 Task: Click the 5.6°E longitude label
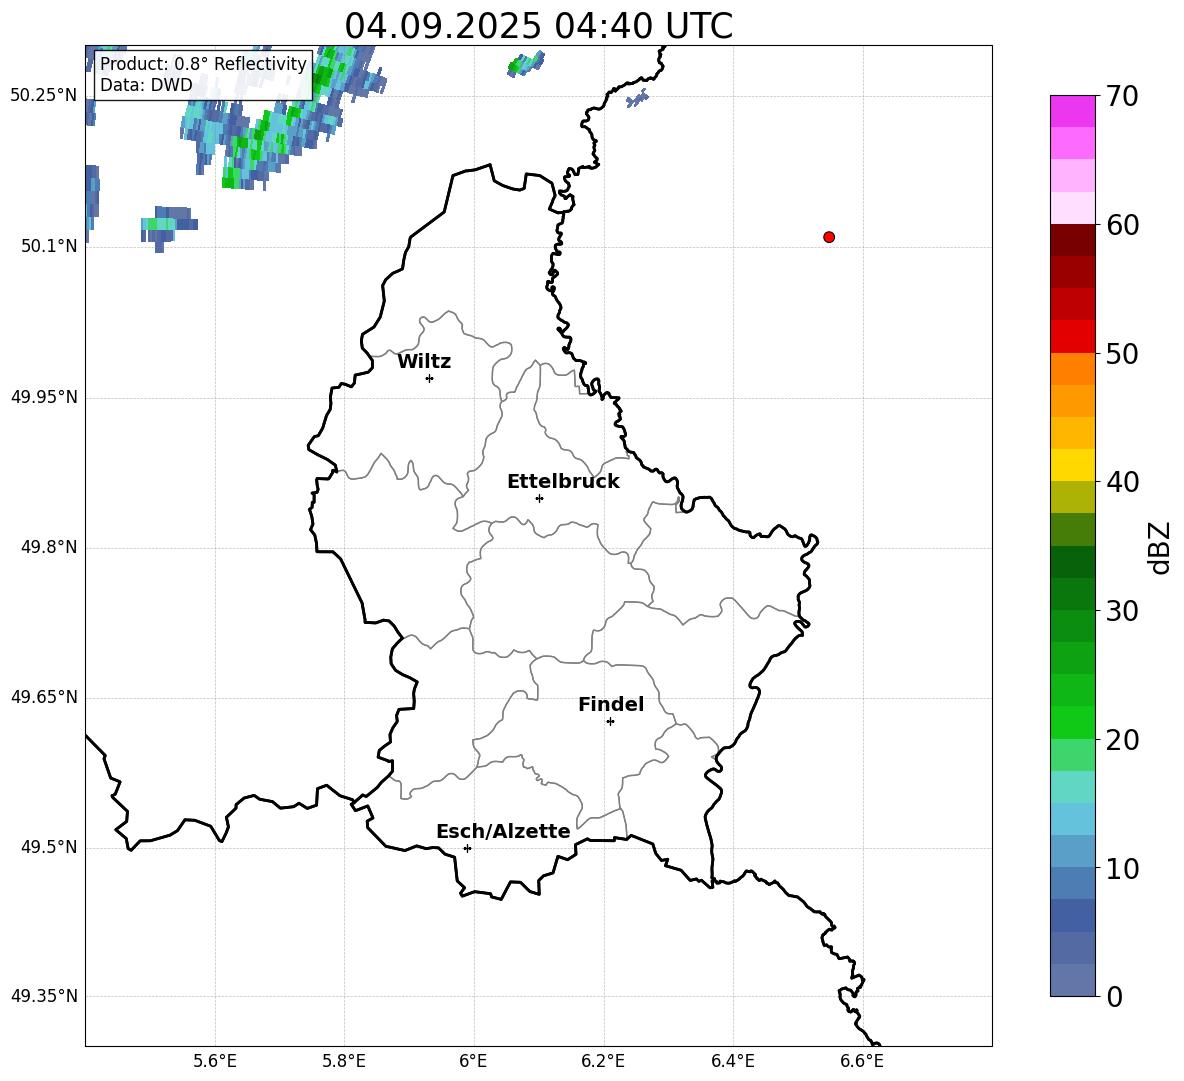[215, 1061]
